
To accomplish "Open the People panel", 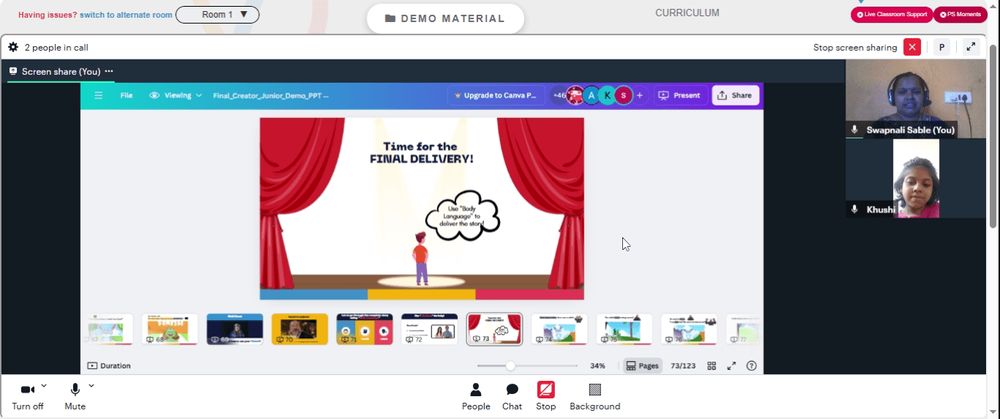I will (x=476, y=397).
